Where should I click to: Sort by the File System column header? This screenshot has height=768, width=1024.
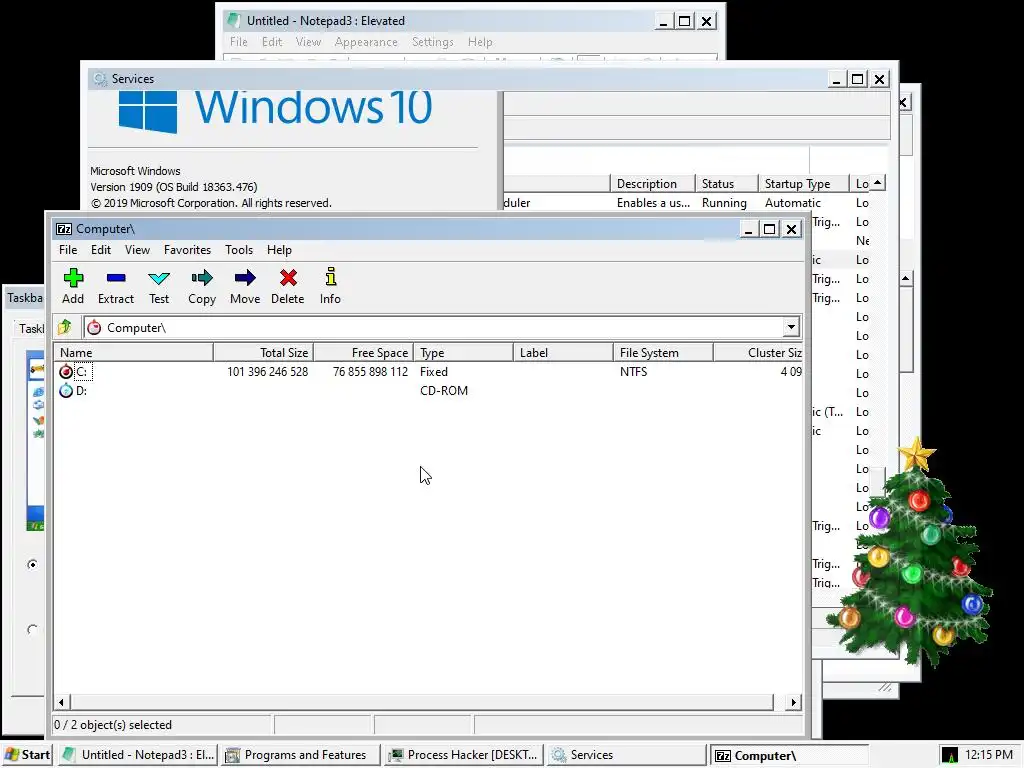(x=663, y=353)
